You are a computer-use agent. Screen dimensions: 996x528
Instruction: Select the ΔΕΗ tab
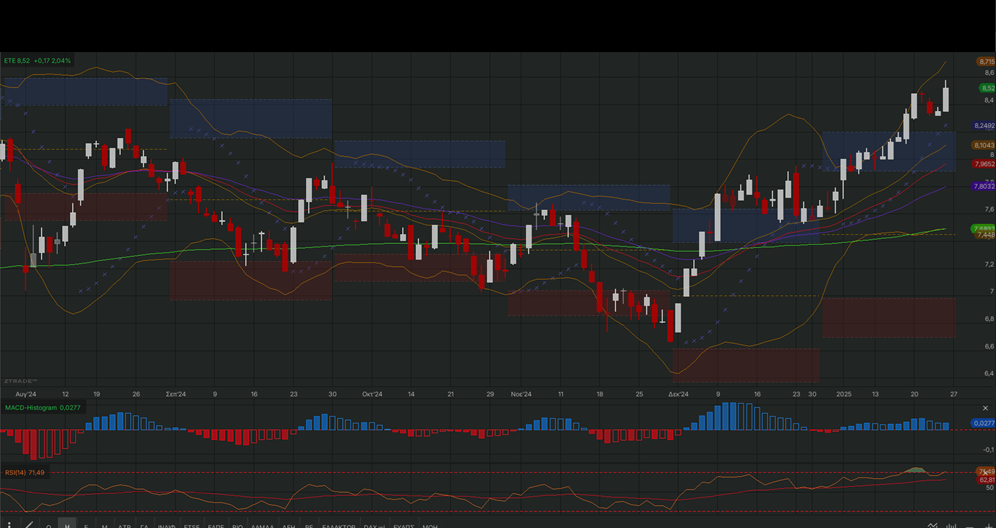point(289,526)
